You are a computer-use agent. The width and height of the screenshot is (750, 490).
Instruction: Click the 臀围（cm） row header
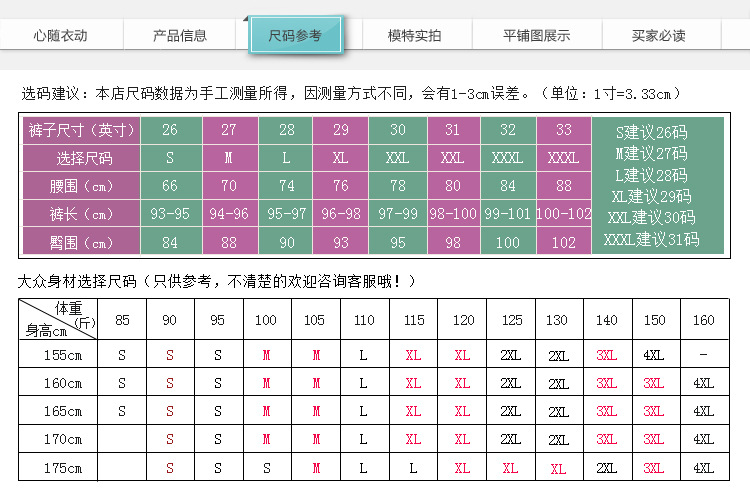click(81, 242)
